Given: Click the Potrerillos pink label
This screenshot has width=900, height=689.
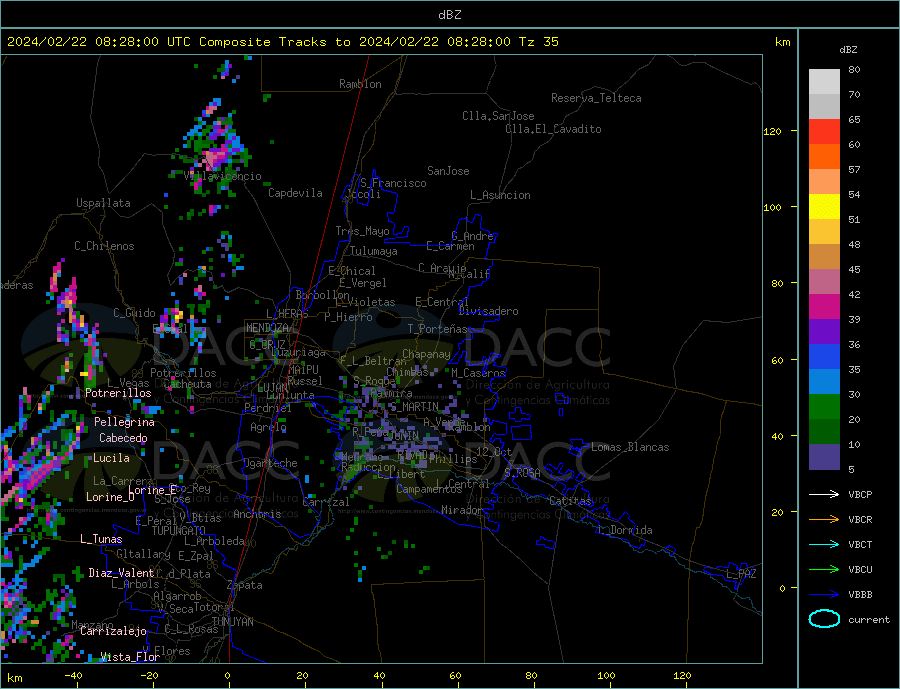Looking at the screenshot, I should tap(118, 393).
